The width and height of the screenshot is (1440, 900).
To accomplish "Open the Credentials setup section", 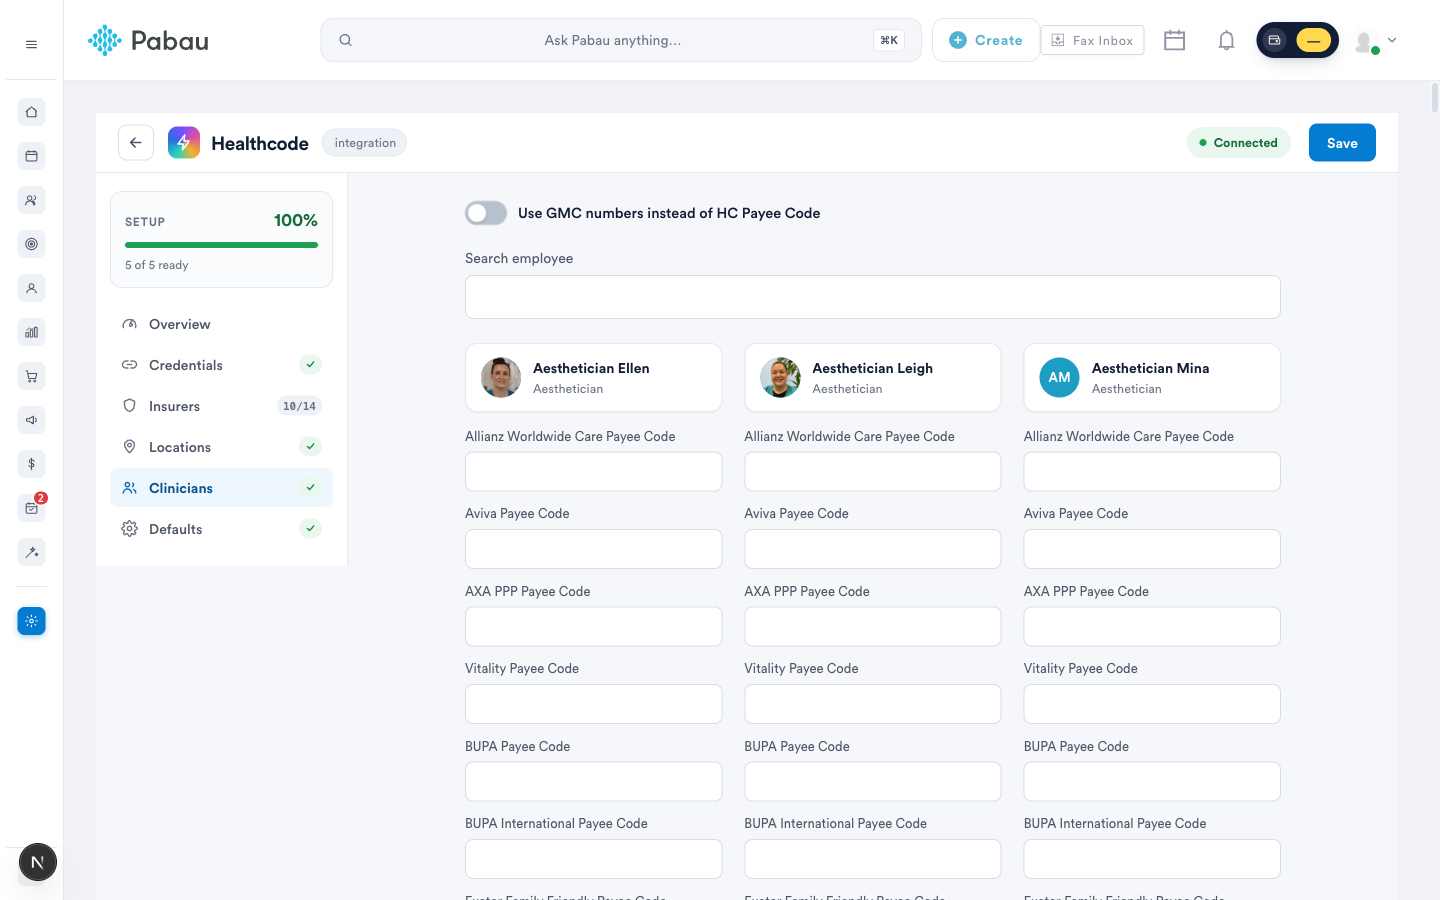I will [221, 365].
